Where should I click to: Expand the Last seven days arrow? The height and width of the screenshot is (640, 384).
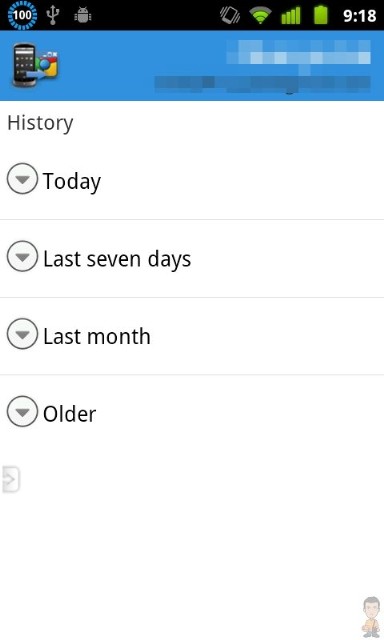click(x=22, y=256)
